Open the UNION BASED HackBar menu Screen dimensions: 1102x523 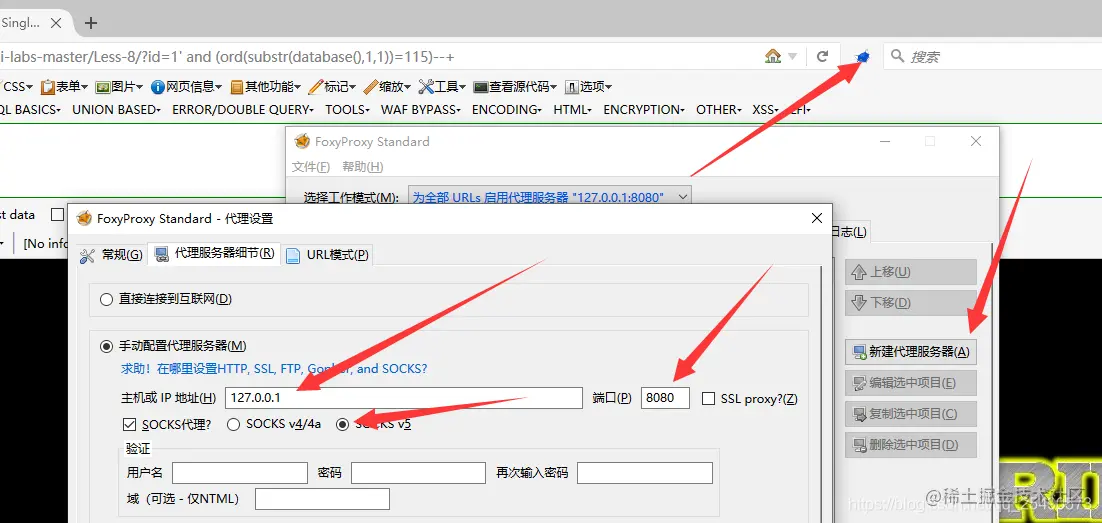117,110
